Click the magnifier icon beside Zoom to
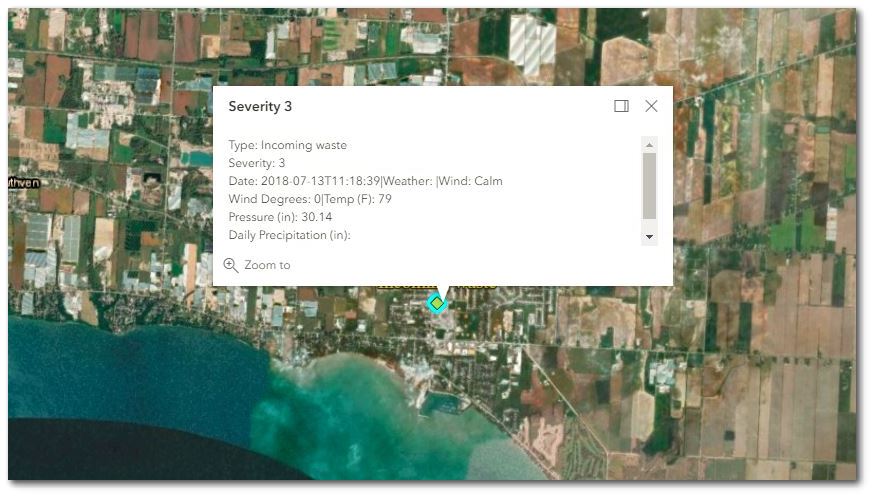Viewport: 872px width, 496px height. point(231,265)
